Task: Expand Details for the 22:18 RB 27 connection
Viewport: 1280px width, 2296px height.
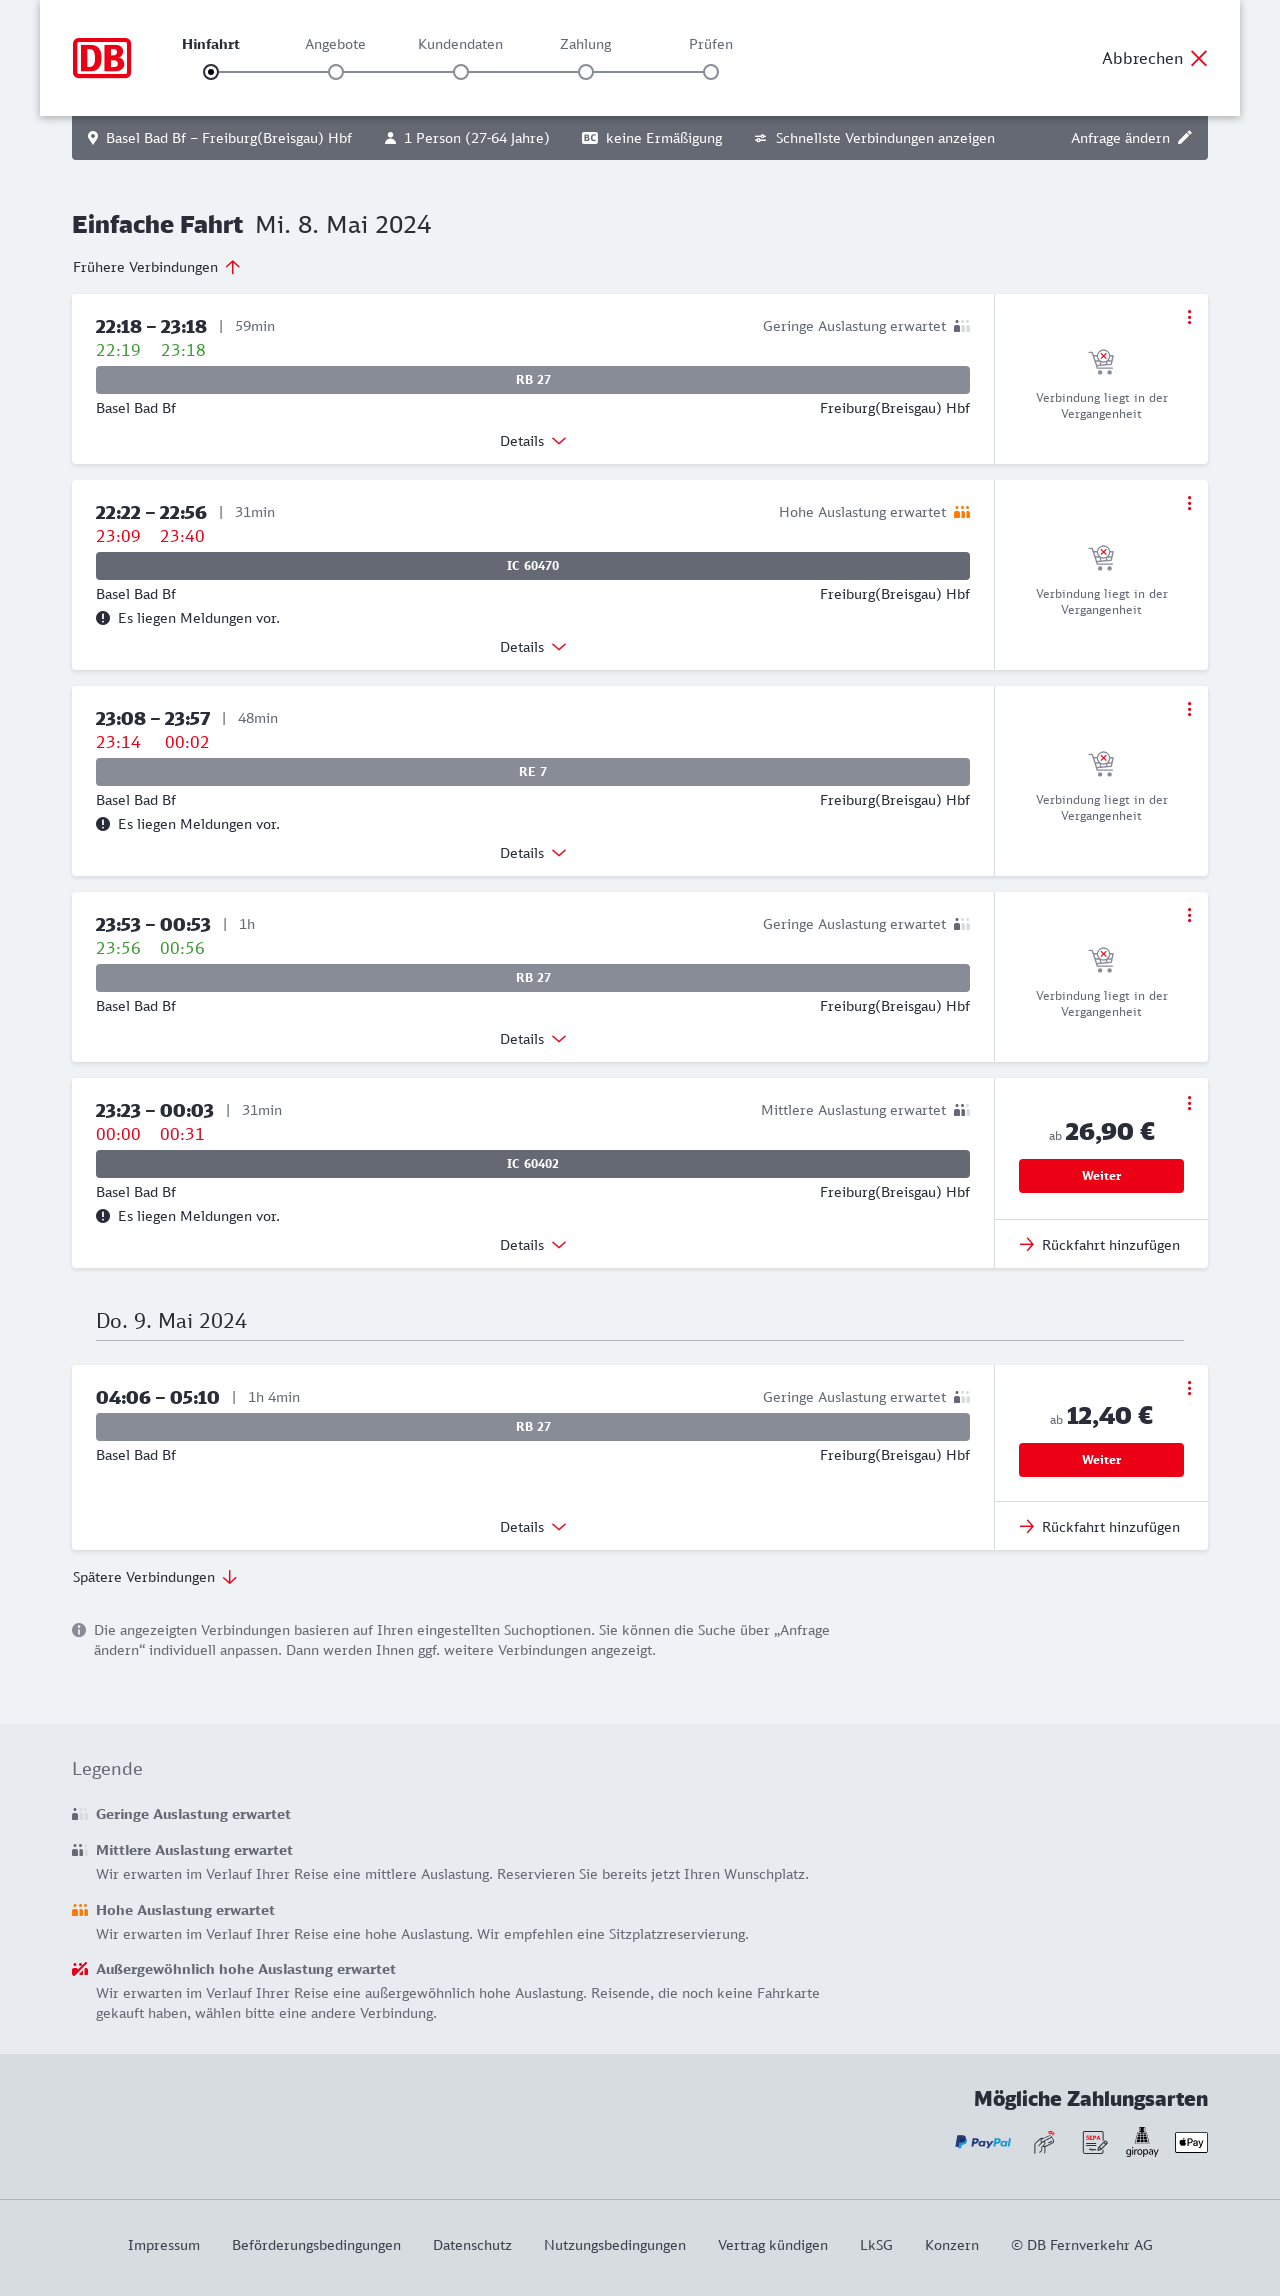Action: click(x=533, y=441)
